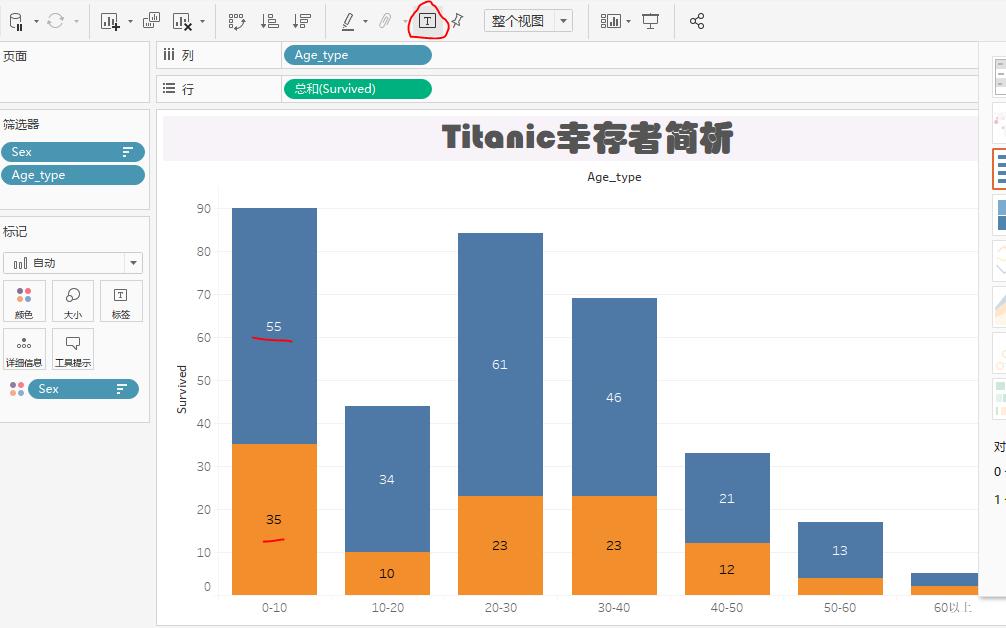
Task: Swap rows and columns with the toolbar icon
Action: point(237,21)
